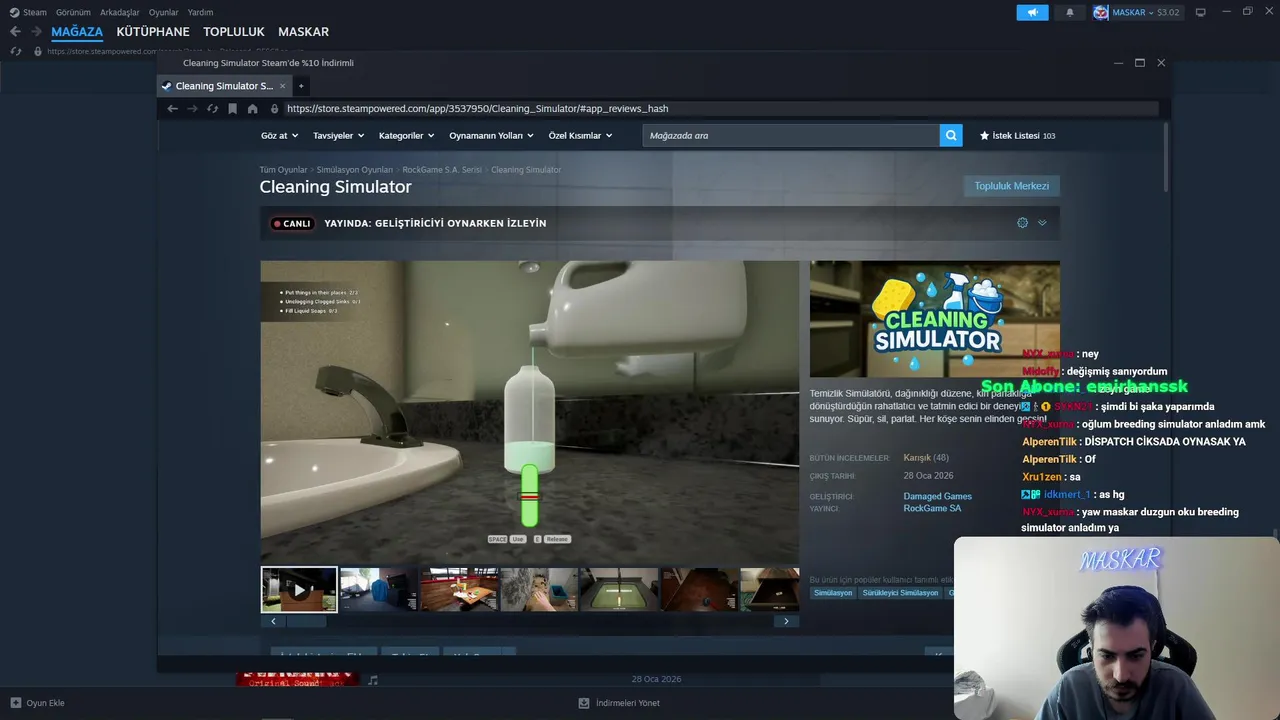Open İndirmeleri Yönet downloads manager
The width and height of the screenshot is (1280, 720).
pos(619,703)
